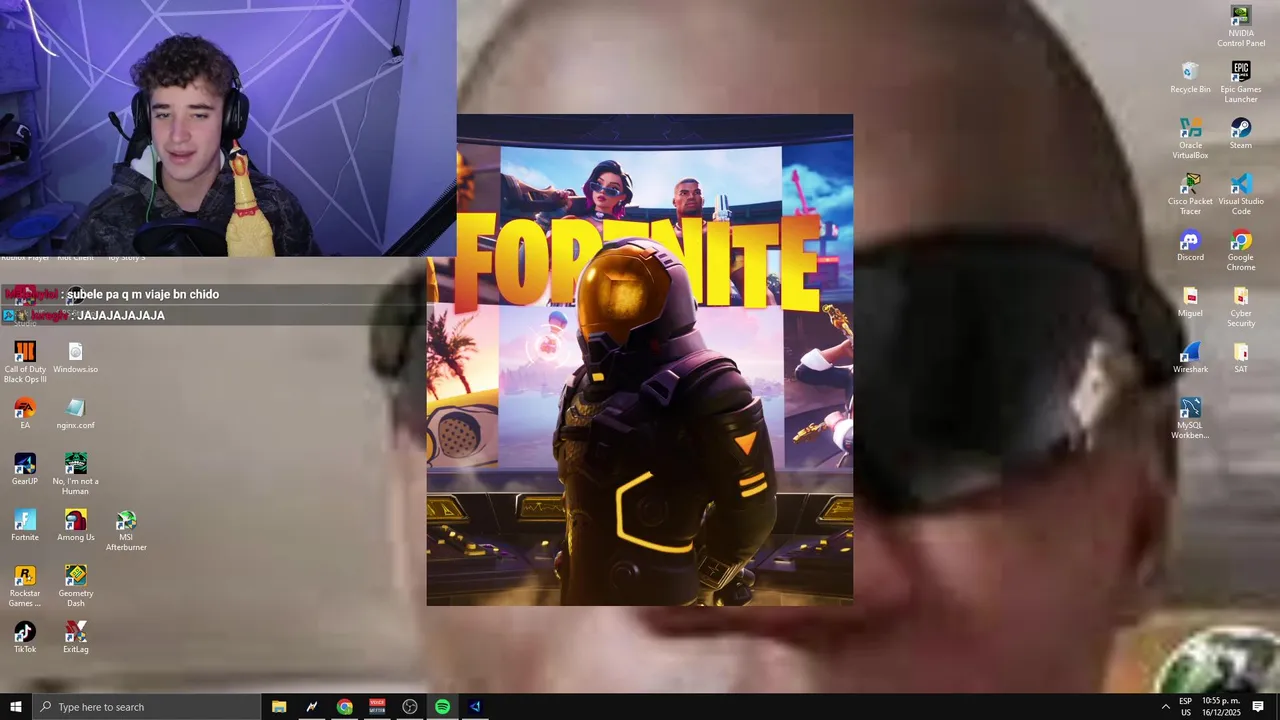The image size is (1280, 720).
Task: Open the clock showing 10:55 p. m.
Action: (1221, 707)
